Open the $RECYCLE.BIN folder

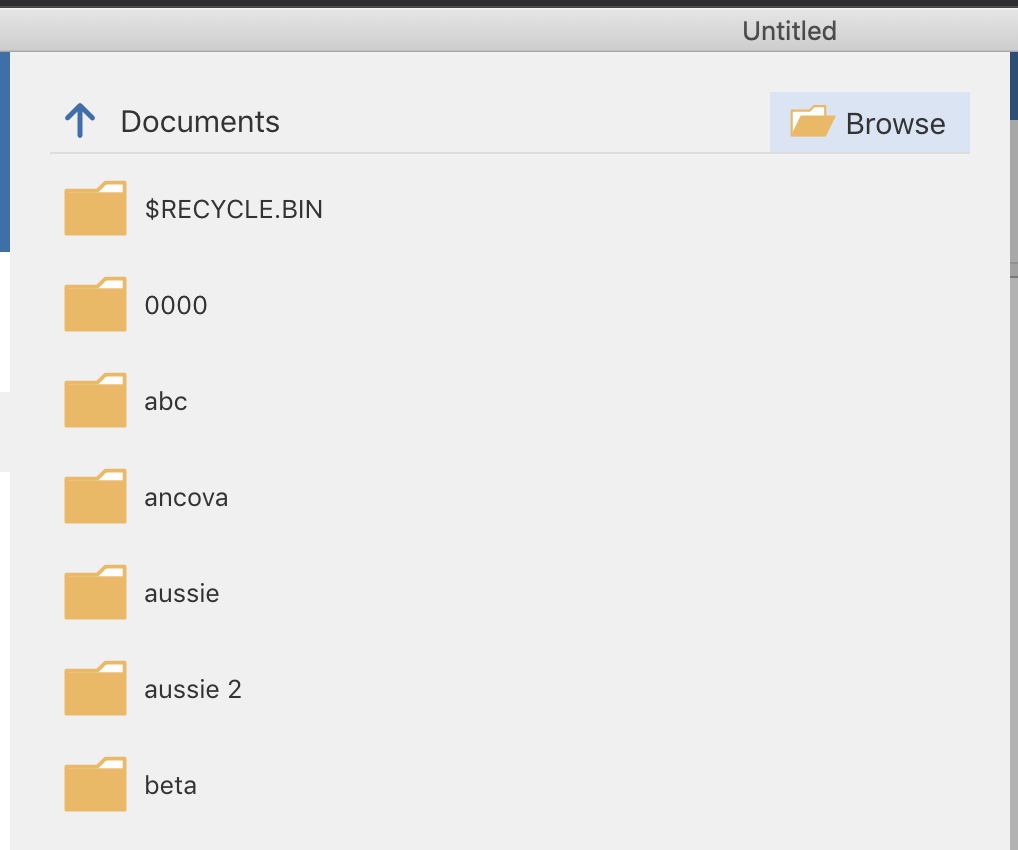235,208
